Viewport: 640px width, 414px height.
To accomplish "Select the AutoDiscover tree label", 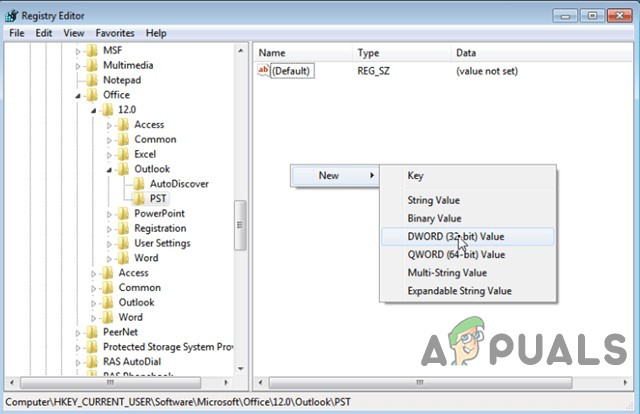I will 179,184.
